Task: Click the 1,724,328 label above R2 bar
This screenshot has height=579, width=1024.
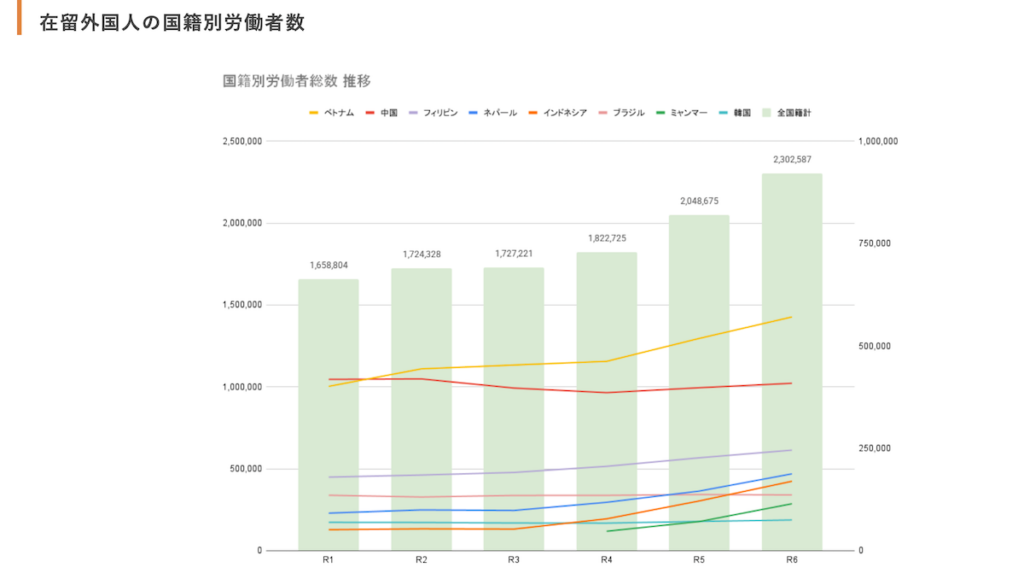Action: coord(421,254)
